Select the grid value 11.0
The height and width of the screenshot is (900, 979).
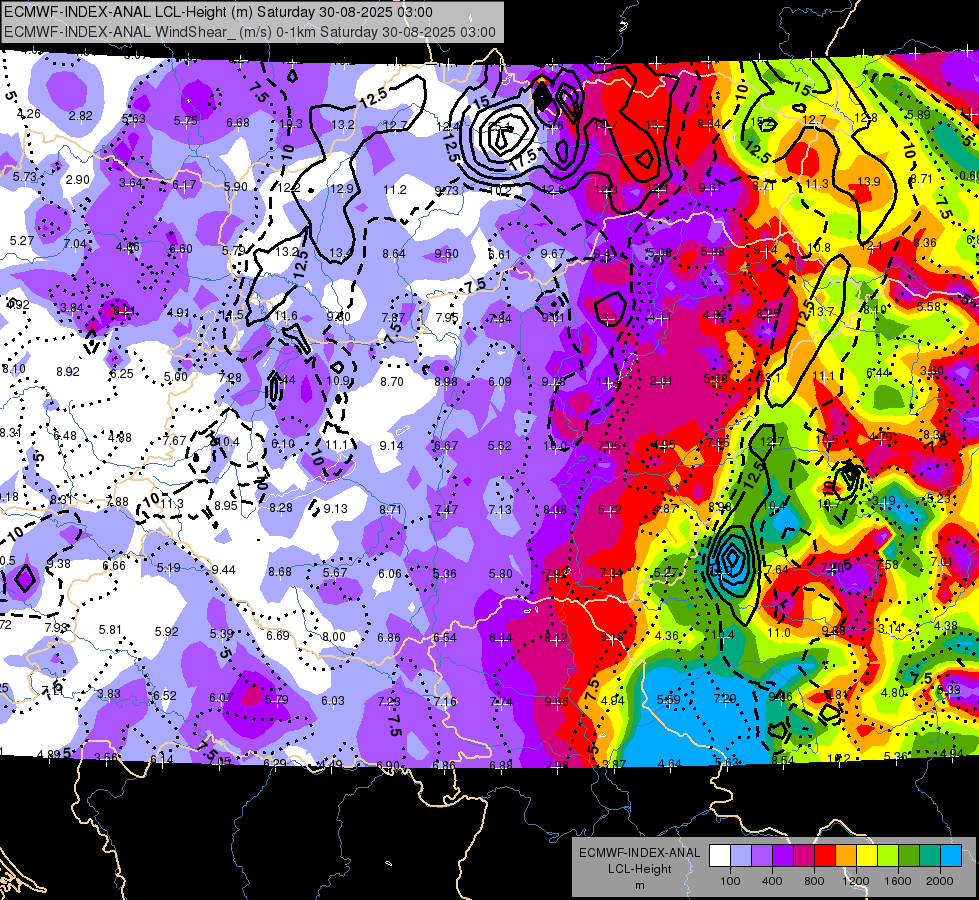tap(779, 633)
